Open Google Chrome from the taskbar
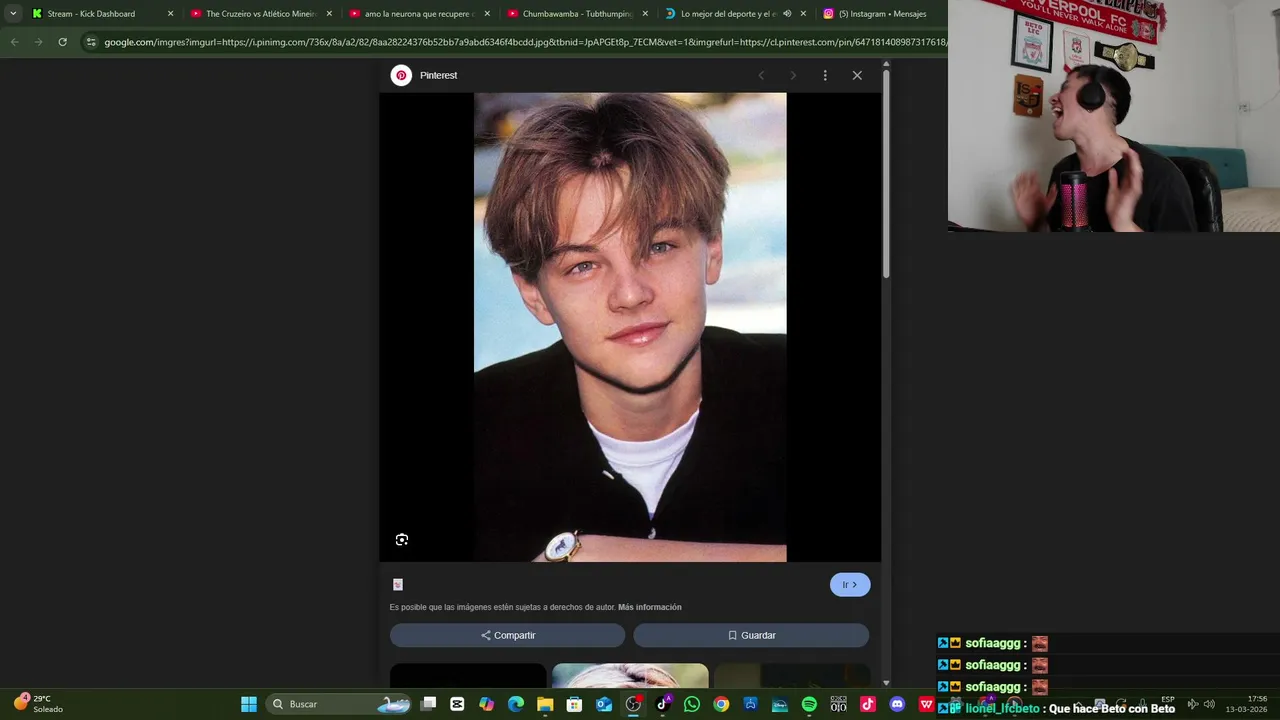Viewport: 1280px width, 720px height. 721,704
